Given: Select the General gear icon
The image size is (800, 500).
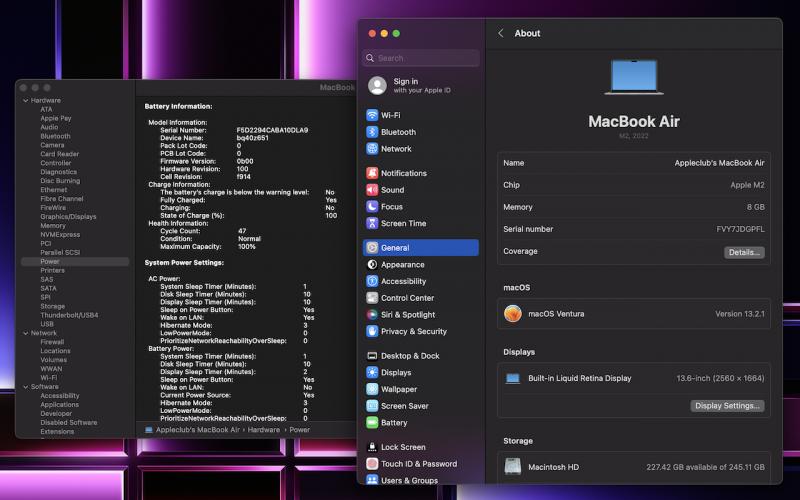Looking at the screenshot, I should click(372, 248).
